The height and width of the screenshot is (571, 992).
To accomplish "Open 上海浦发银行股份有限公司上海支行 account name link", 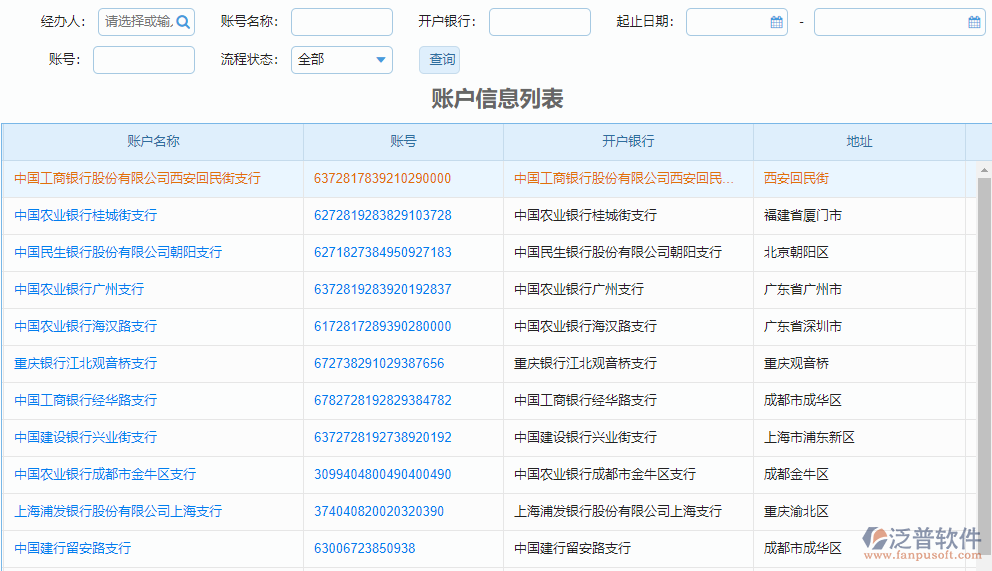I will coord(118,511).
